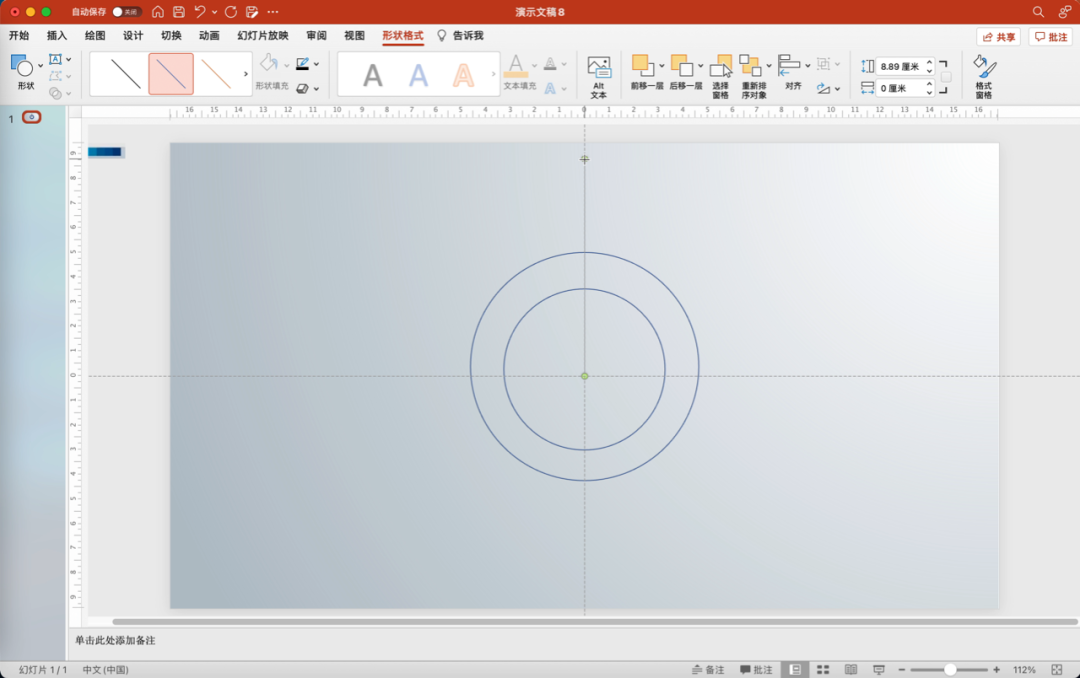Screen dimensions: 1080x678
Task: Open the shape effects dropdown arrow
Action: tap(316, 89)
